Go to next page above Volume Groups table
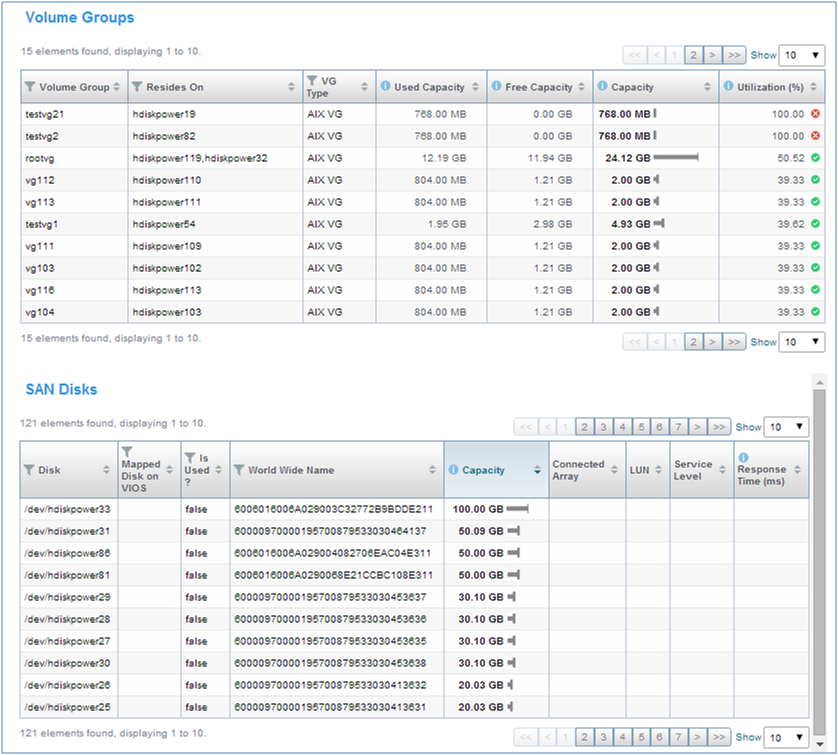This screenshot has height=755, width=838. pos(712,55)
